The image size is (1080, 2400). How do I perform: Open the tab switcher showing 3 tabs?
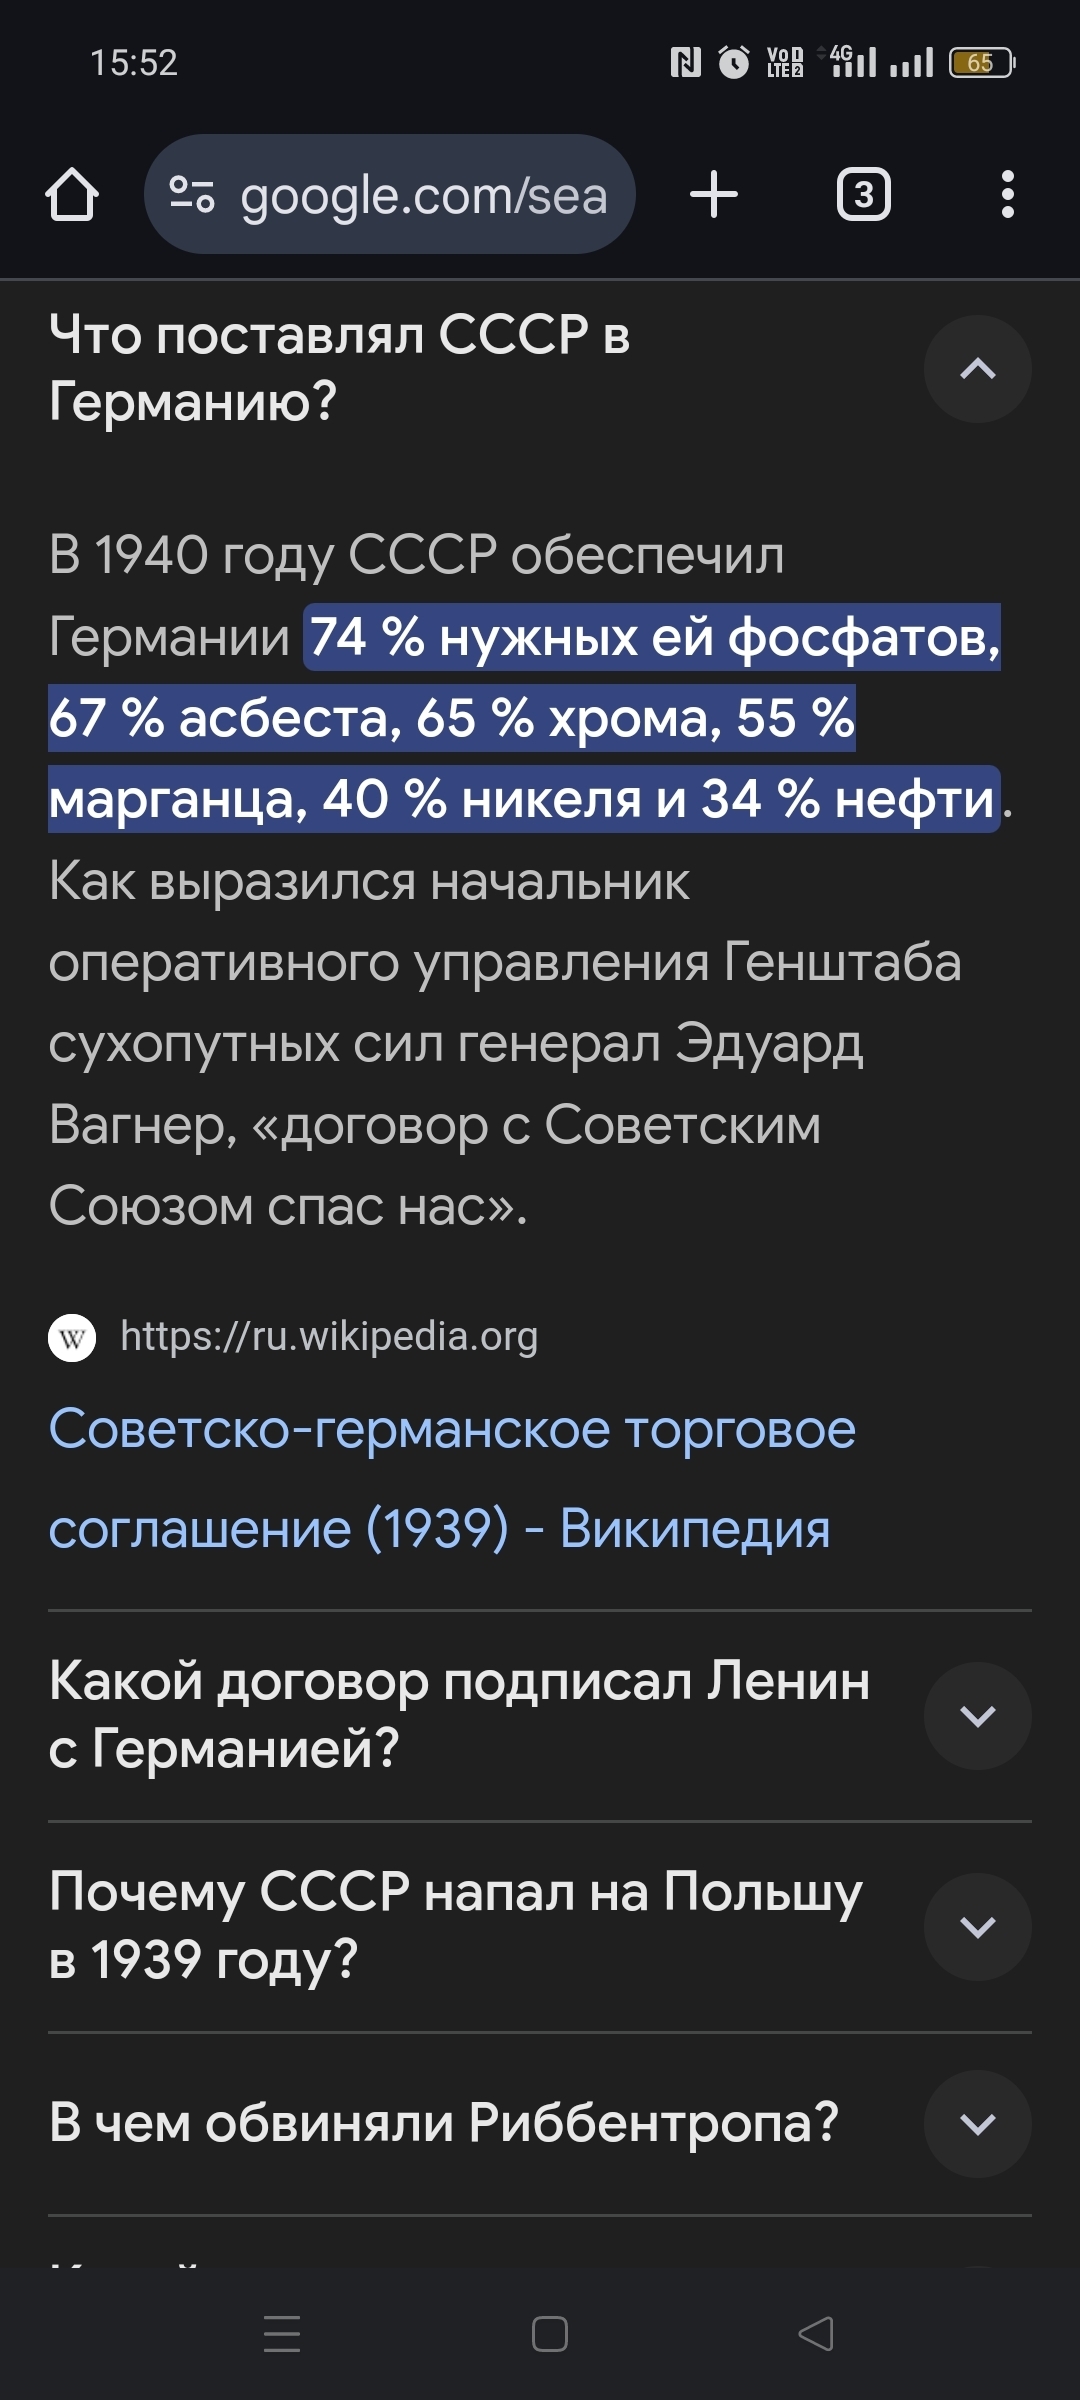tap(863, 194)
